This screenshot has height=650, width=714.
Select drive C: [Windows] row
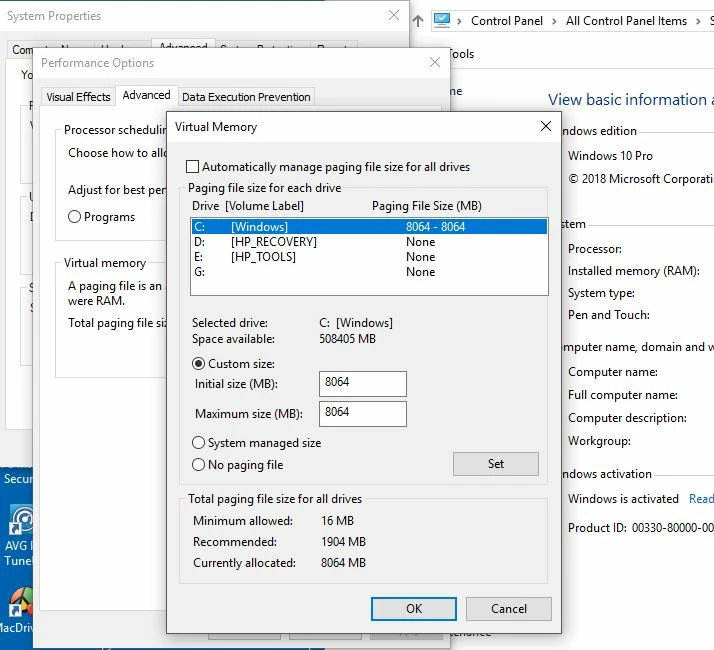click(369, 226)
